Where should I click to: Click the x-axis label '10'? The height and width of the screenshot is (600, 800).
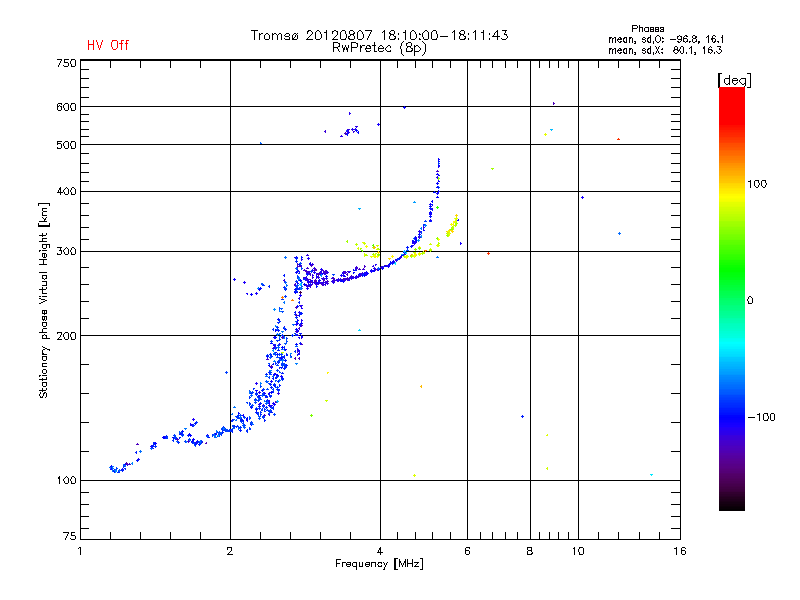click(578, 551)
